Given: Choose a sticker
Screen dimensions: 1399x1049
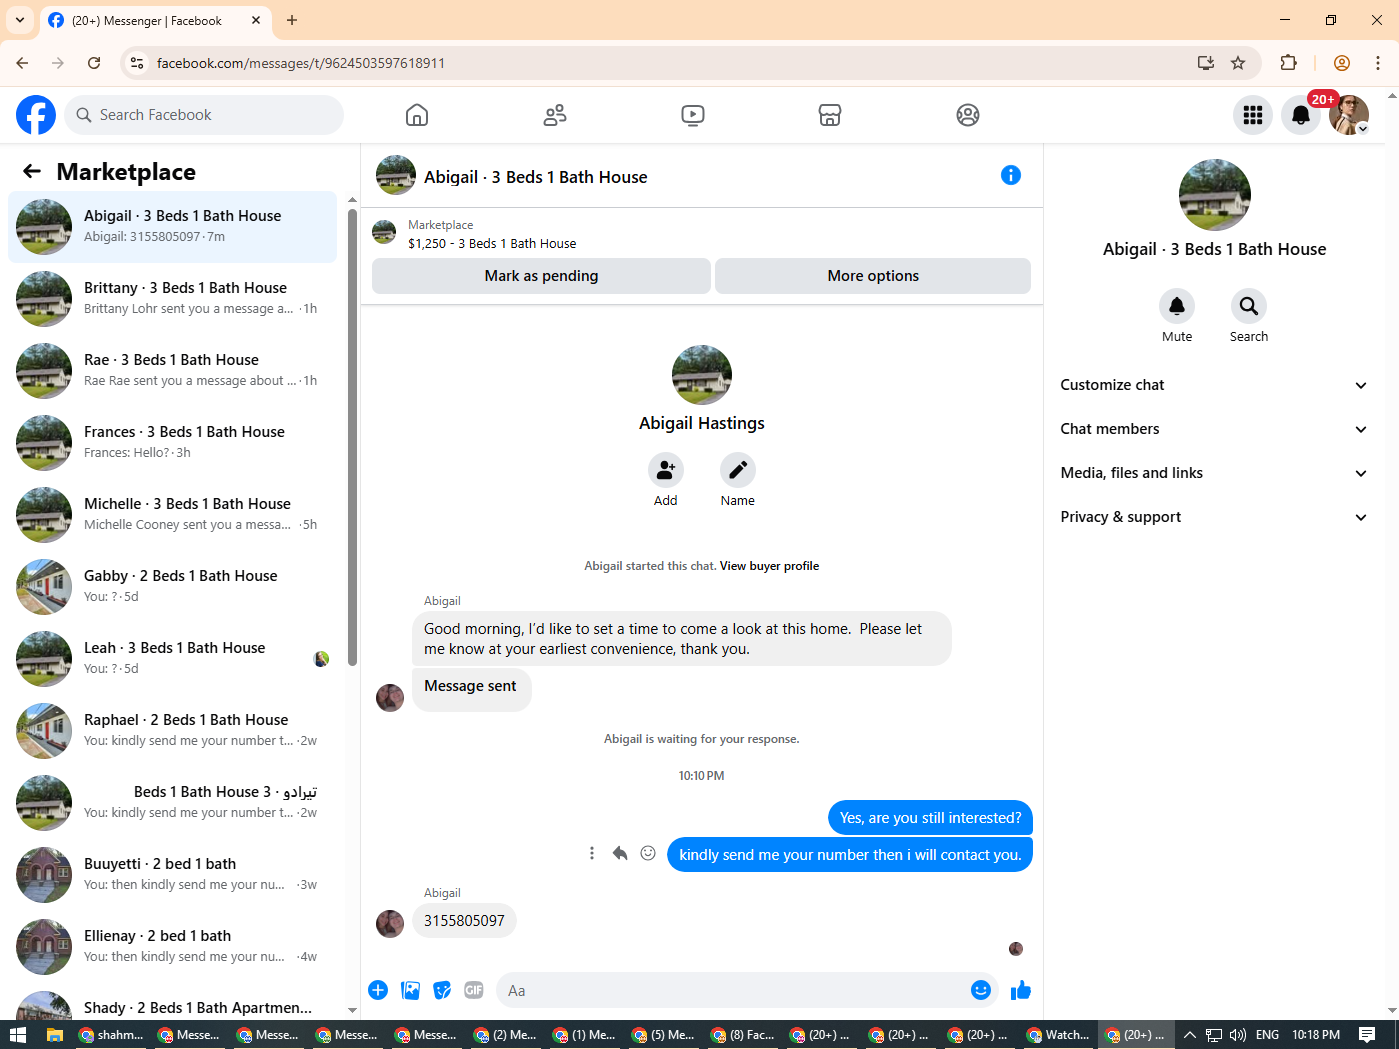Looking at the screenshot, I should (x=442, y=990).
